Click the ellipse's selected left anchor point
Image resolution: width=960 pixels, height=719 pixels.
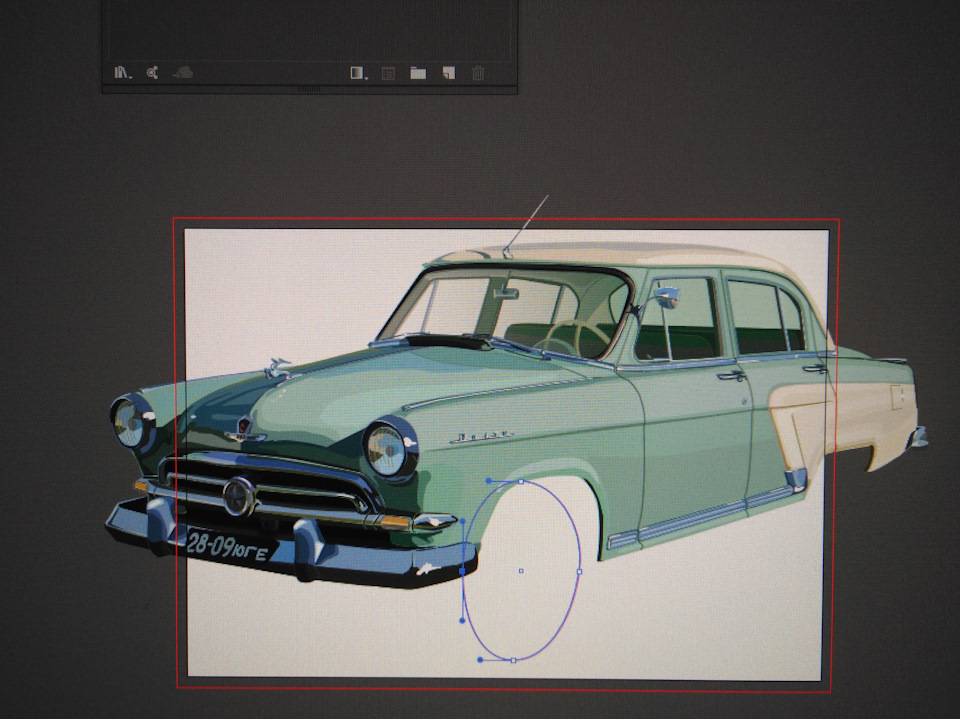[x=462, y=571]
